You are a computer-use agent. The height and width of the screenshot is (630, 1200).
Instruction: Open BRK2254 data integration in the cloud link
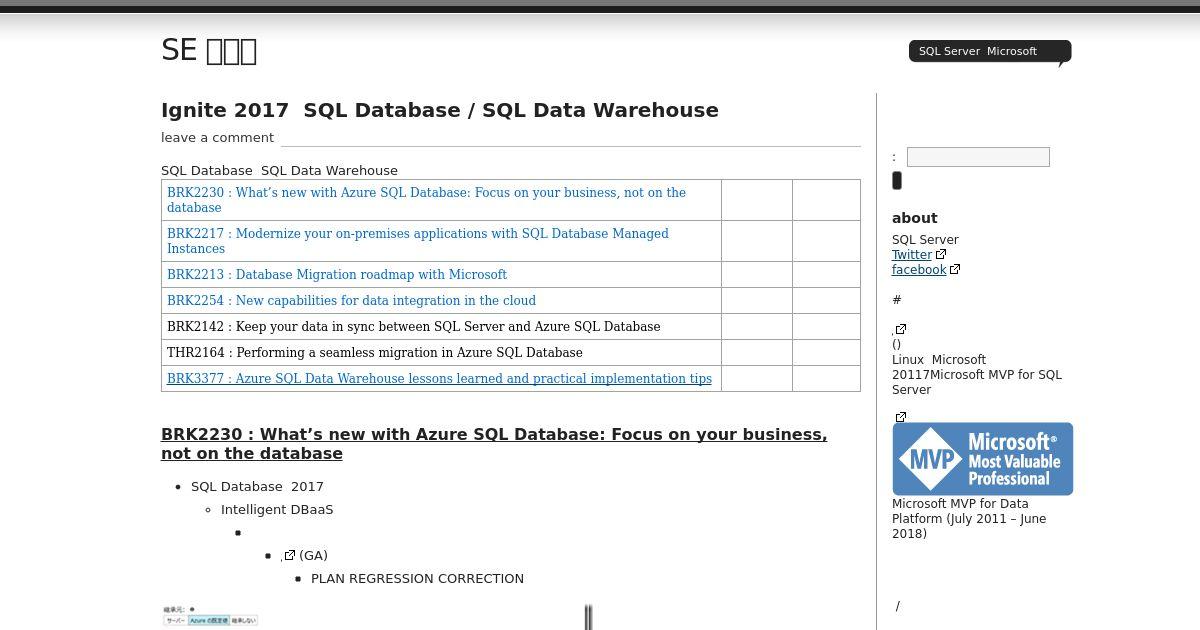(351, 300)
